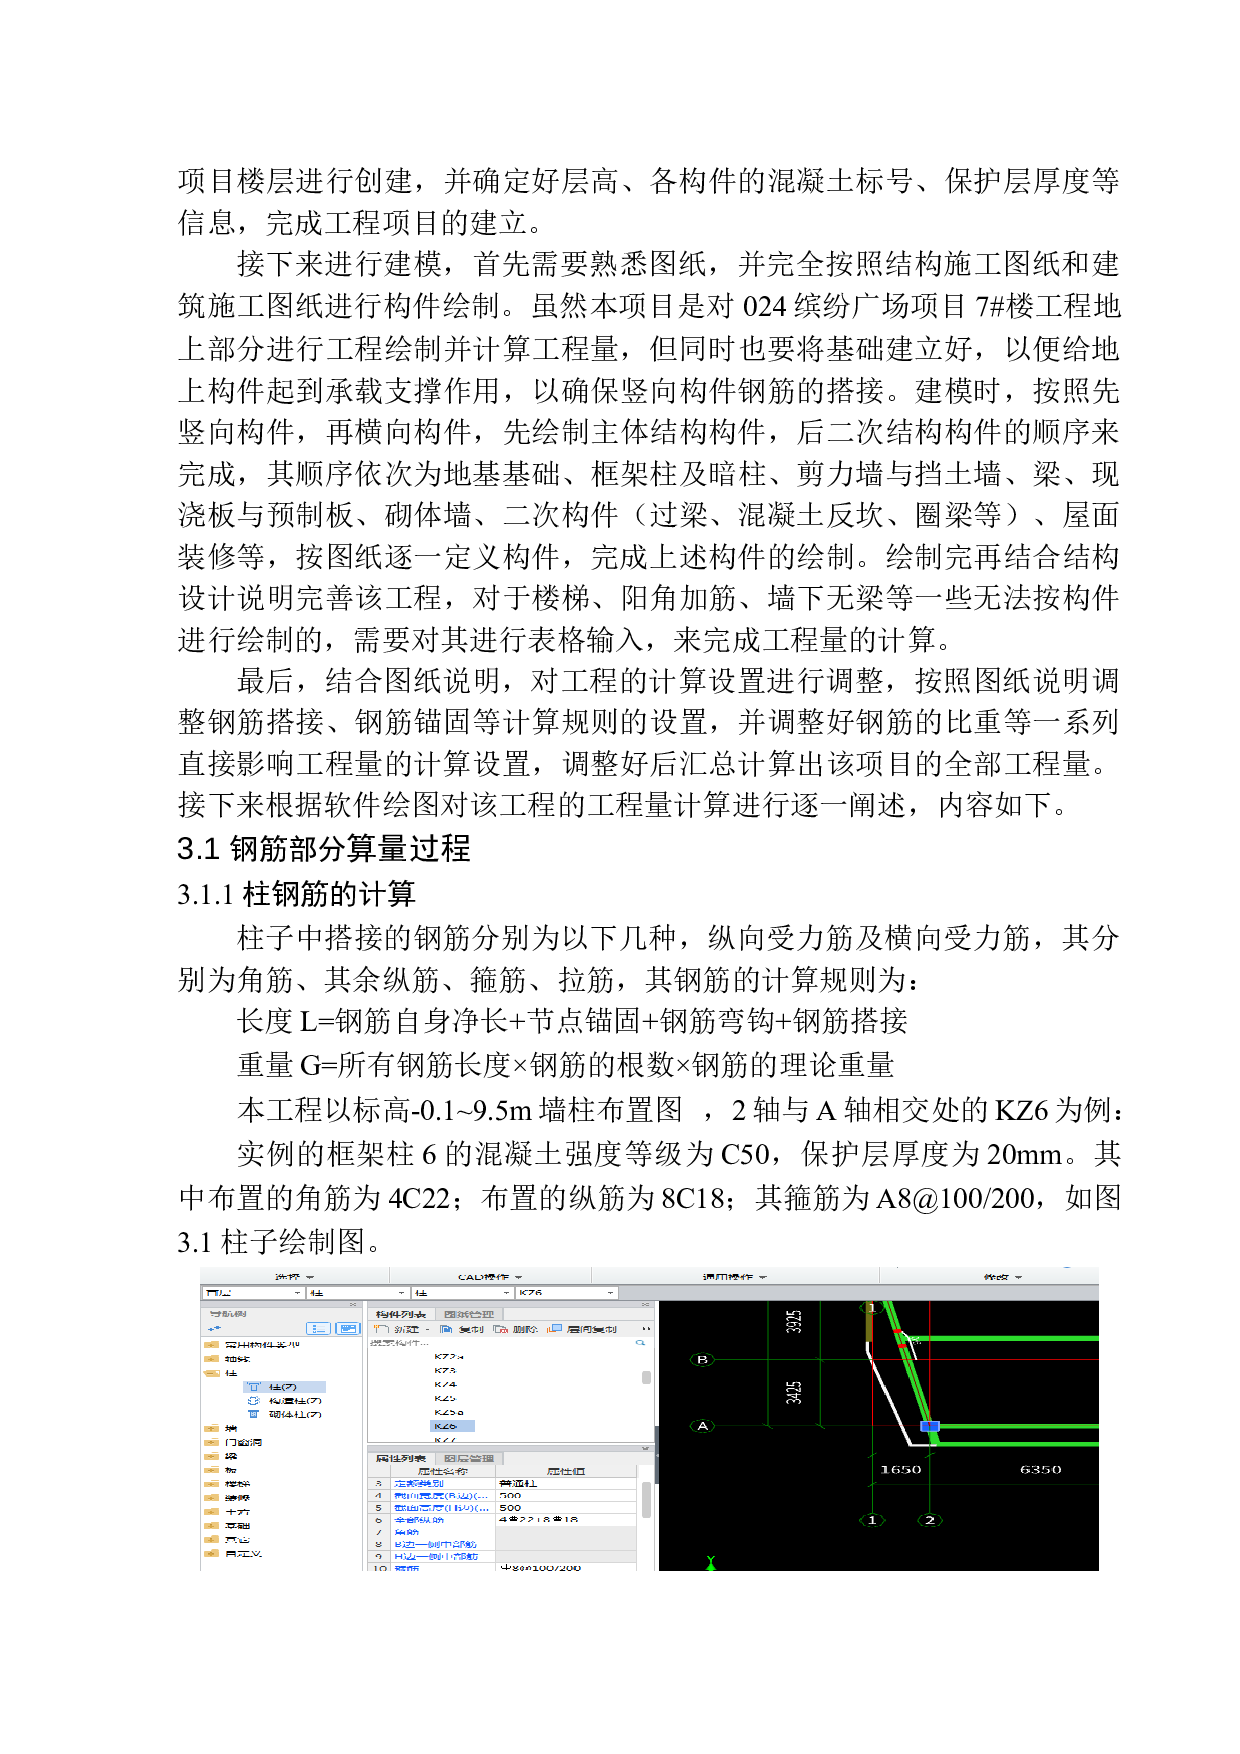
Task: Switch to the 图层管理 tab
Action: coord(469,1458)
